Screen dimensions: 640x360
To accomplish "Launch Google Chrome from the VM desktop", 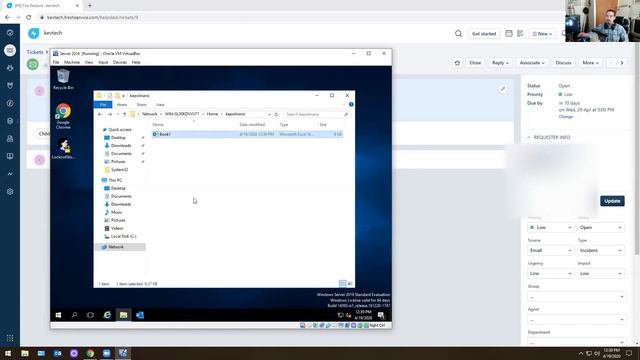I will coord(63,116).
